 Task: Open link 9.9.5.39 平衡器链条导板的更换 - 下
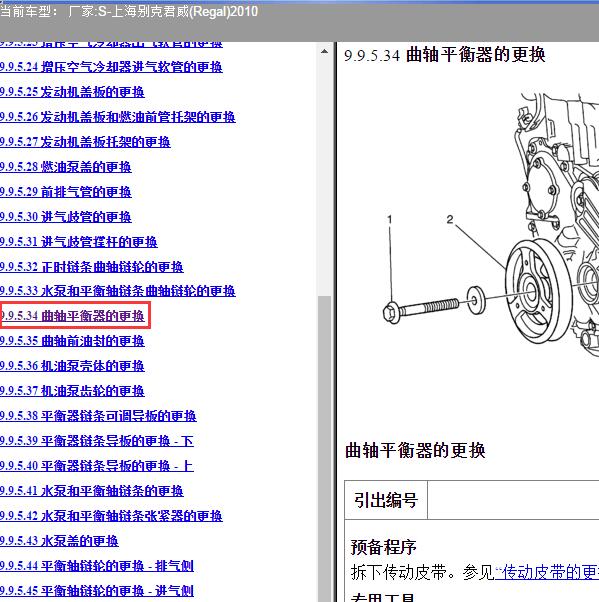[x=97, y=441]
